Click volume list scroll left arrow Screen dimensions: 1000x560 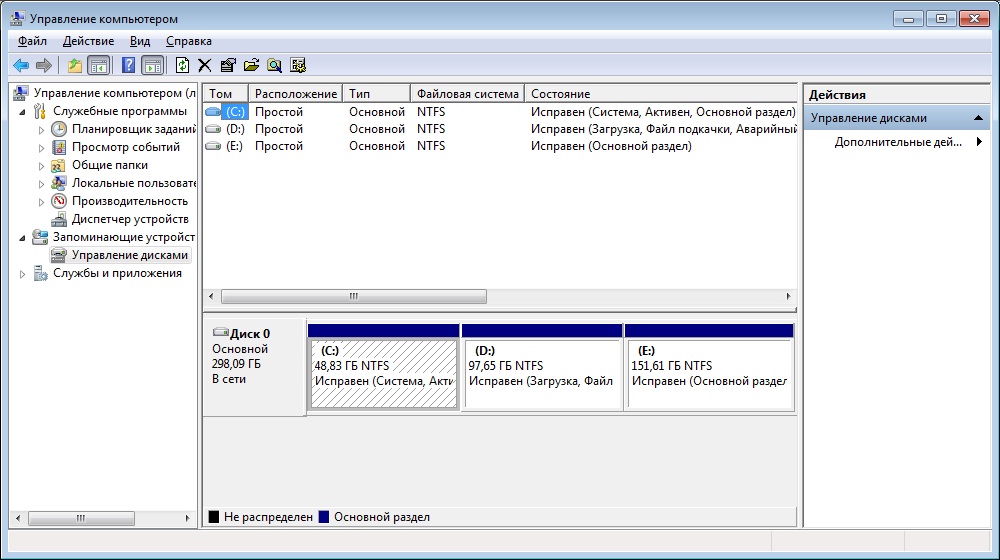point(212,297)
